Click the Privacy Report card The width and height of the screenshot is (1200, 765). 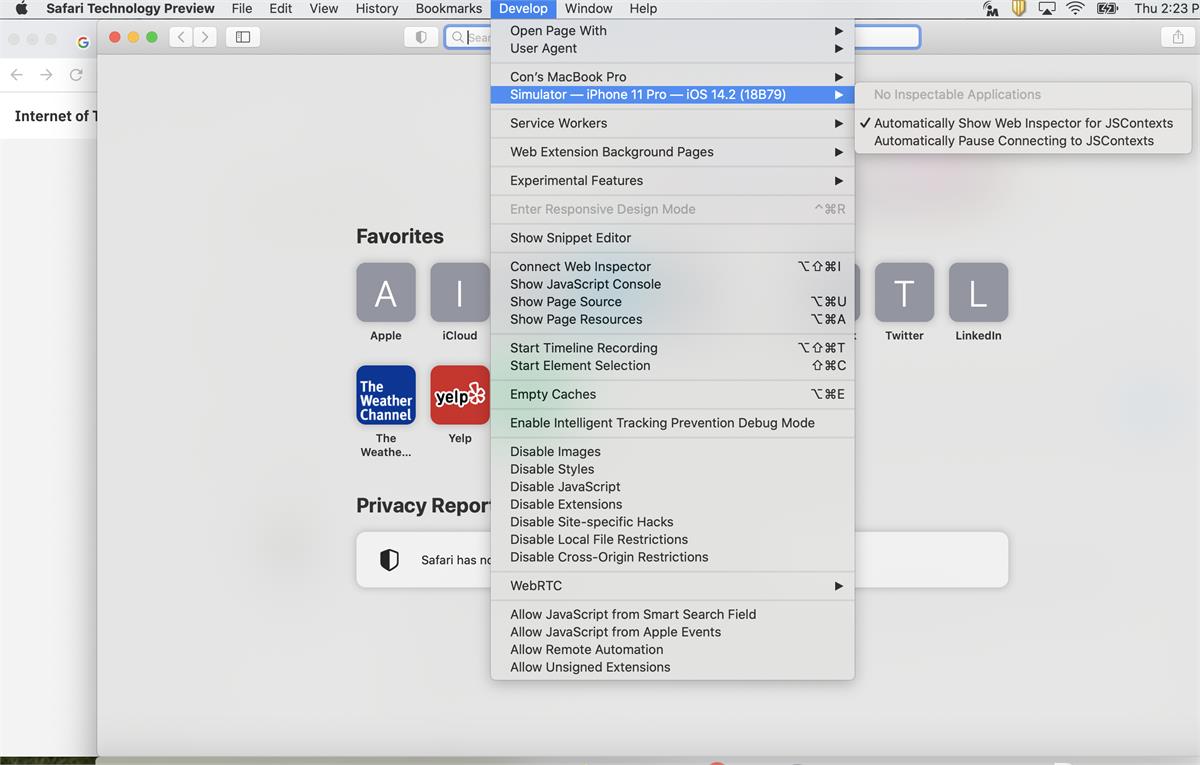pos(682,560)
